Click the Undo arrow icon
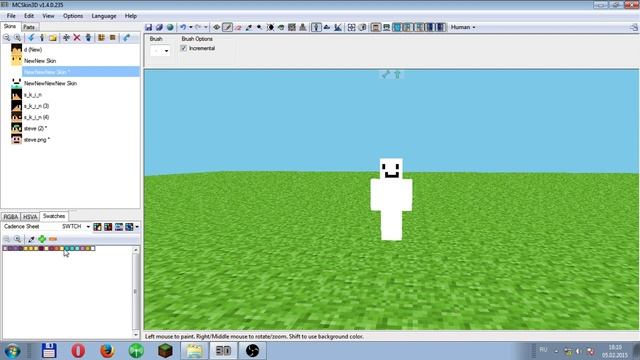640x360 pixels. tap(183, 27)
